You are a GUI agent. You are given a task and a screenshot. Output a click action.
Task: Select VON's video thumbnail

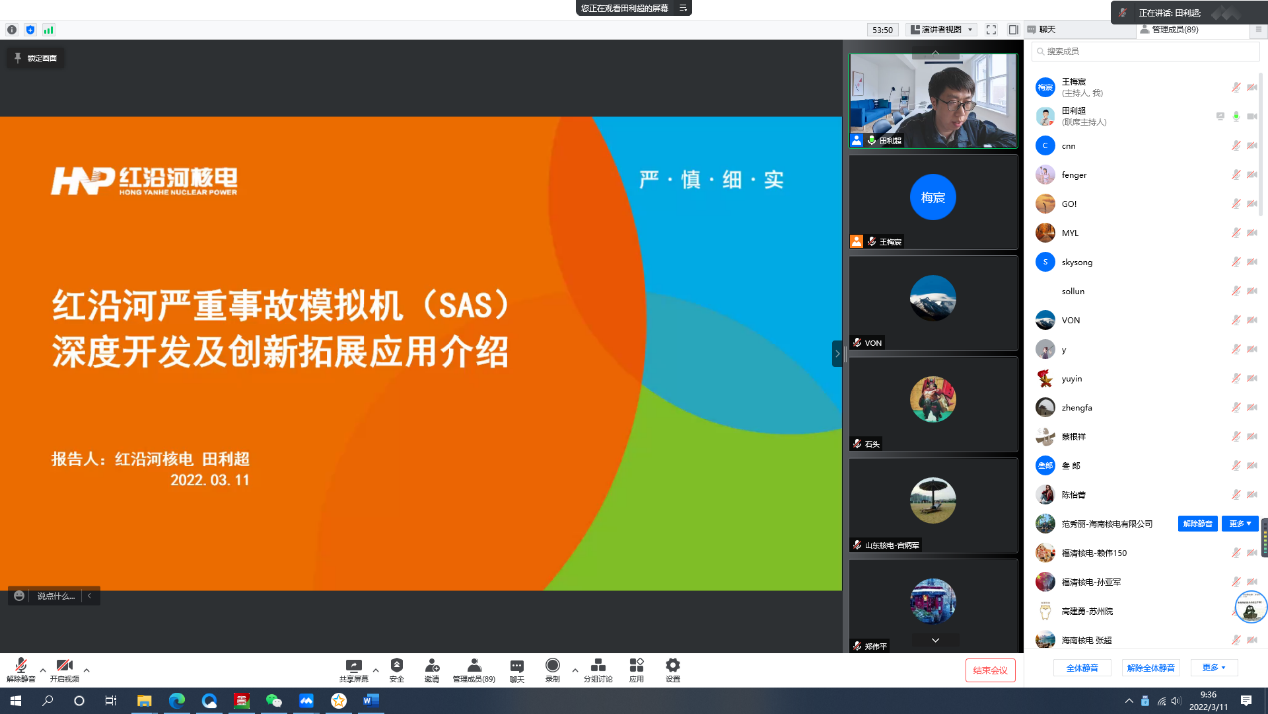[x=932, y=302]
